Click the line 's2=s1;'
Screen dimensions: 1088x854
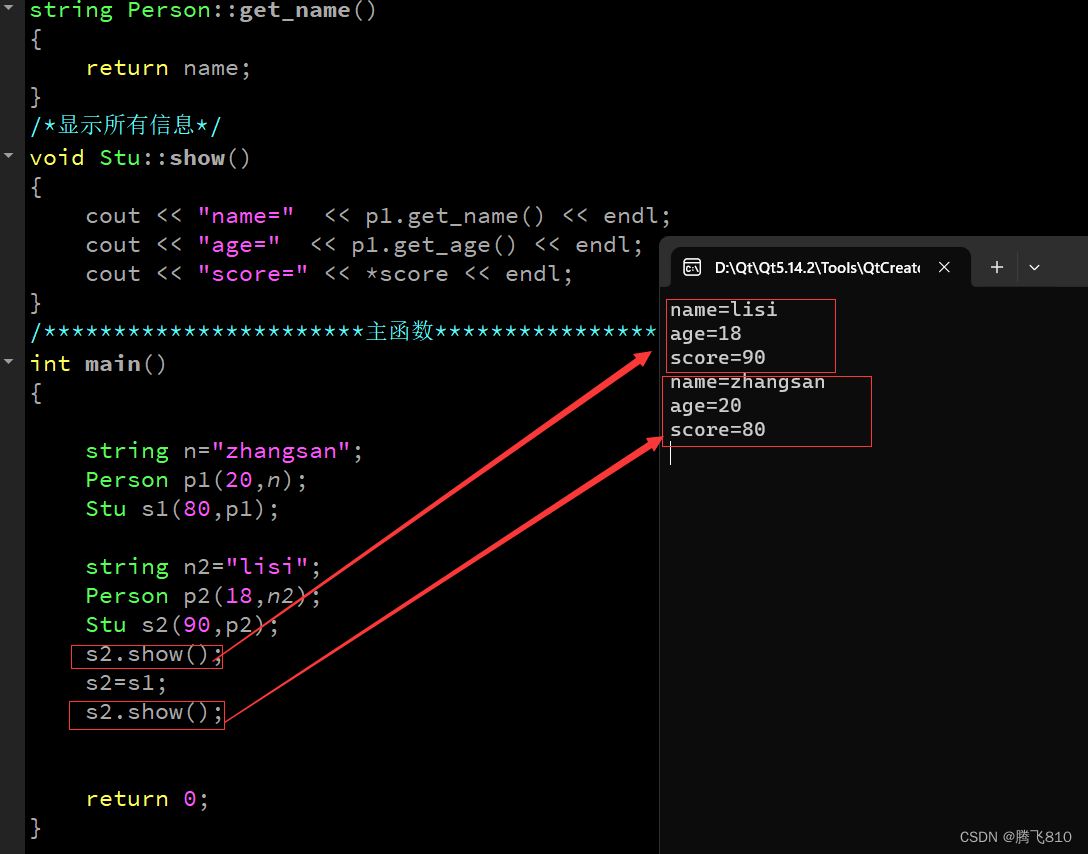click(x=126, y=683)
